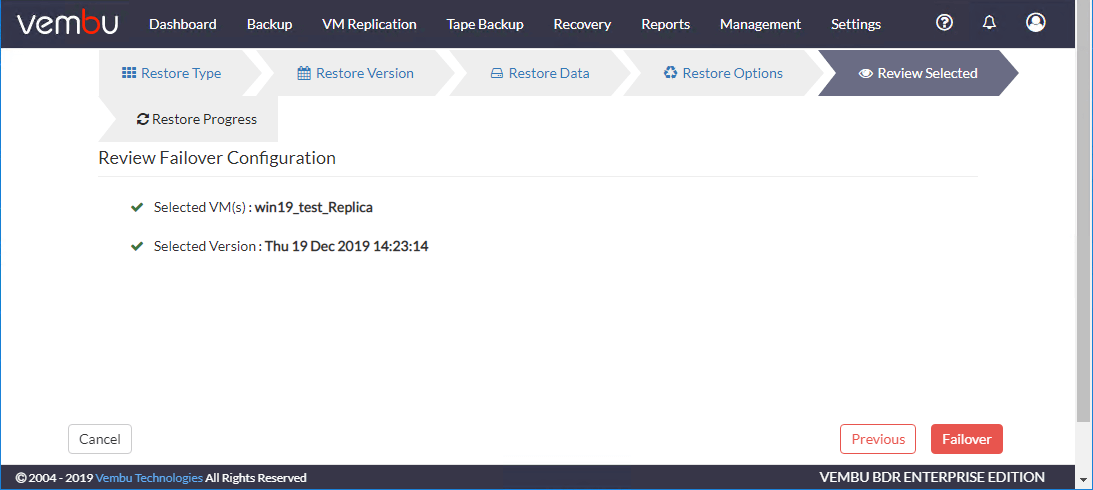
Task: Open the Dashboard menu
Action: click(183, 24)
